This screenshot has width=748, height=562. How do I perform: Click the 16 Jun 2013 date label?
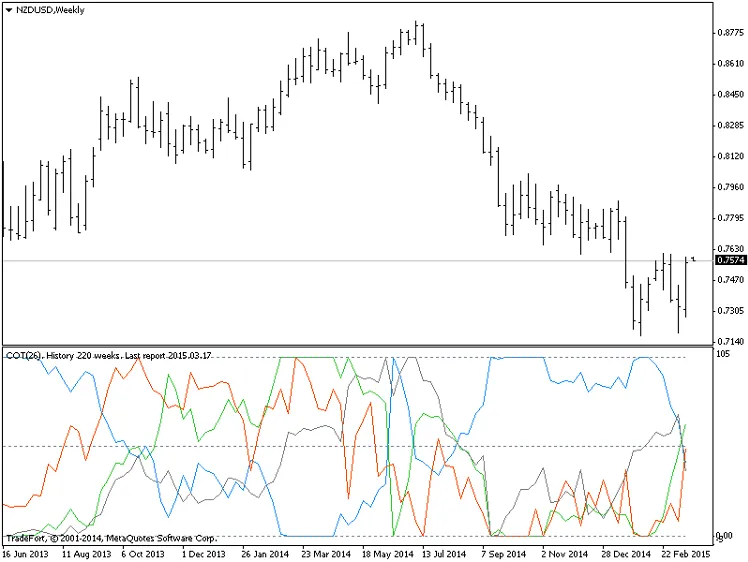[x=25, y=552]
